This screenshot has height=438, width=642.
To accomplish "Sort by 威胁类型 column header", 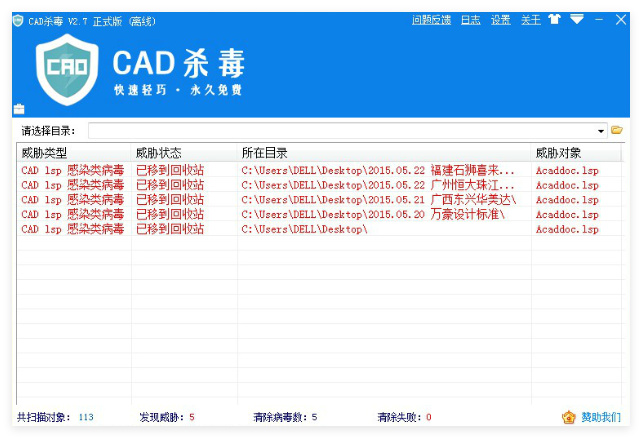I will coord(74,153).
